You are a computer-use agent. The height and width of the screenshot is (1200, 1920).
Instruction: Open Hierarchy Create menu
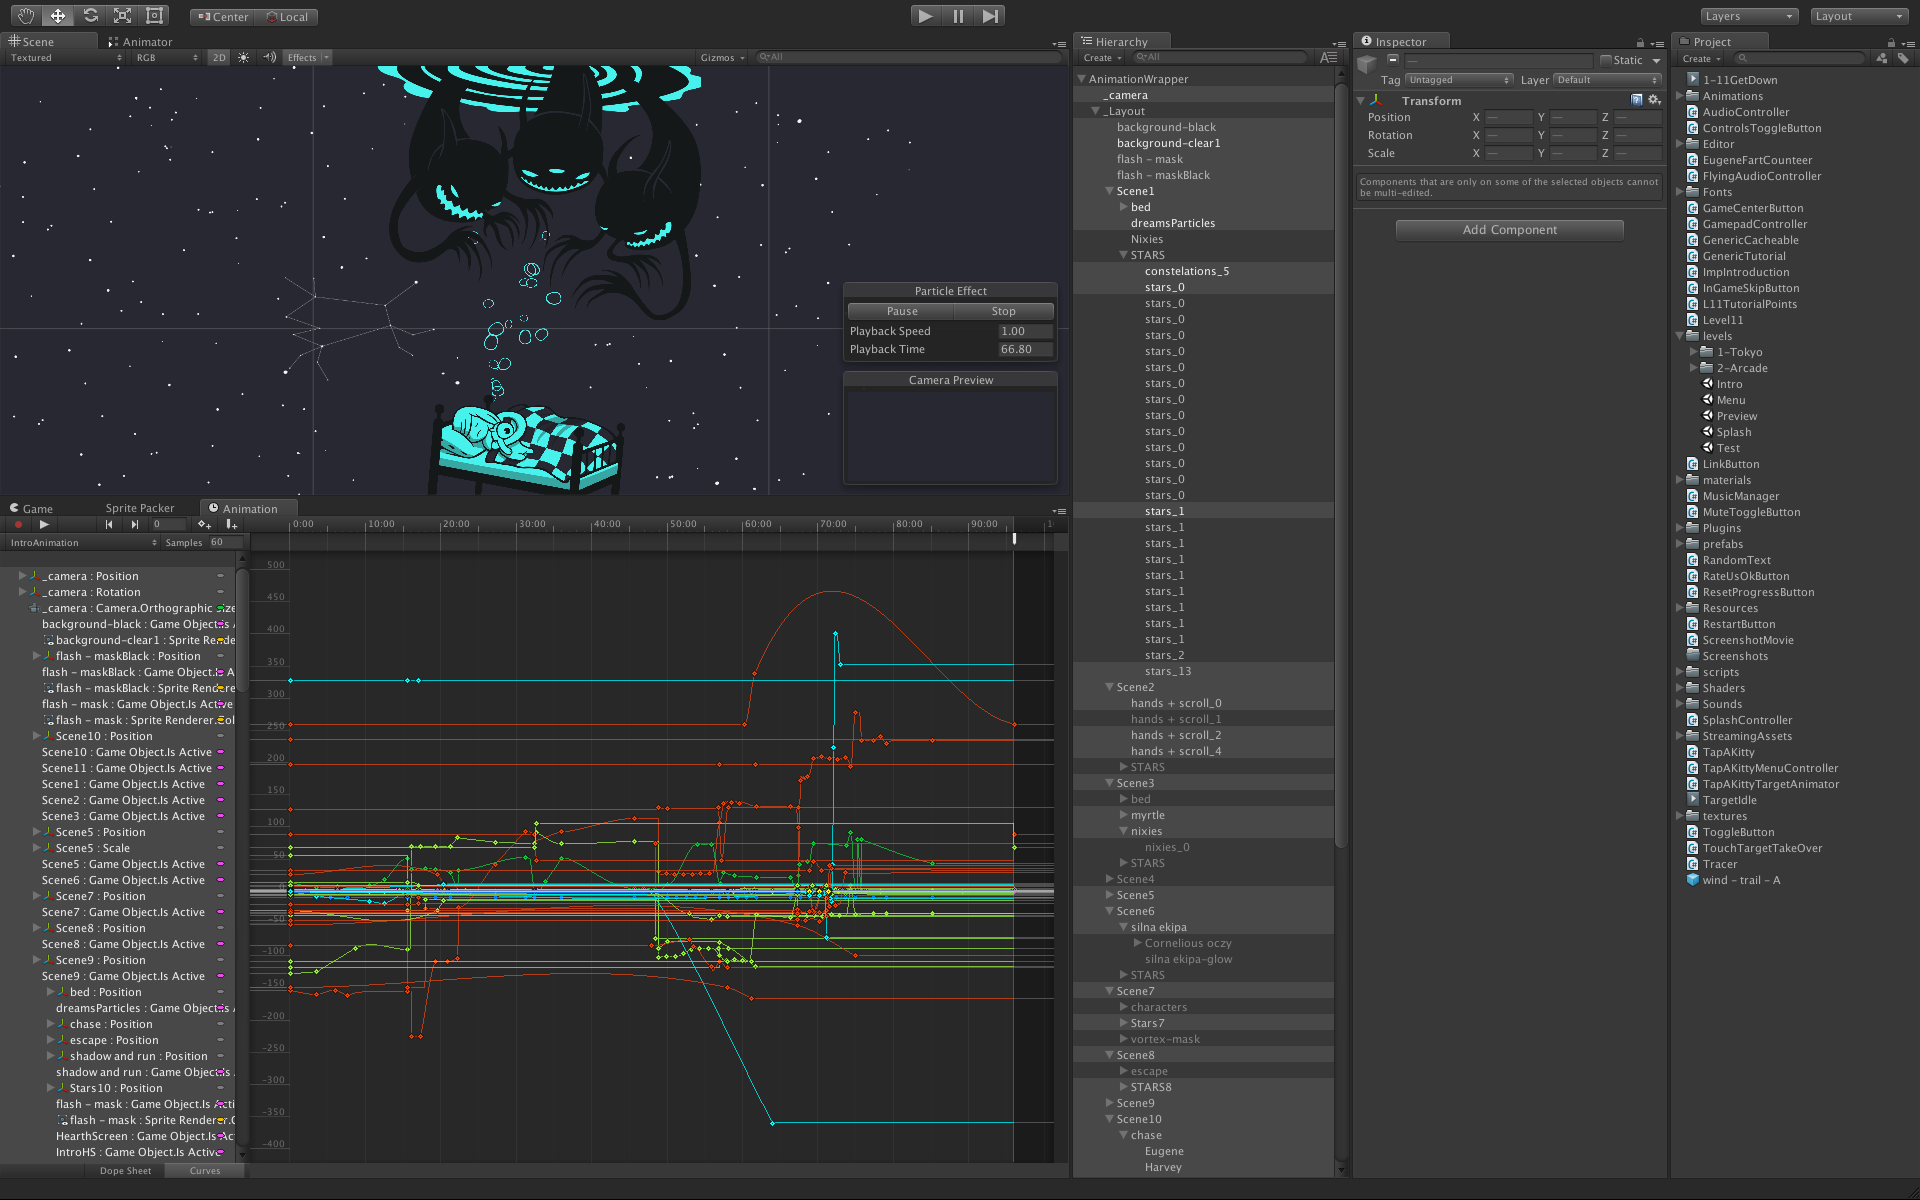pyautogui.click(x=1102, y=58)
